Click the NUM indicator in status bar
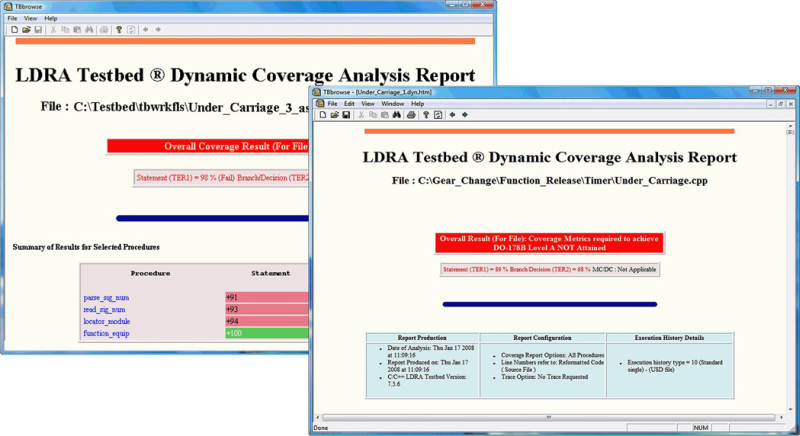The height and width of the screenshot is (436, 800). click(x=701, y=428)
